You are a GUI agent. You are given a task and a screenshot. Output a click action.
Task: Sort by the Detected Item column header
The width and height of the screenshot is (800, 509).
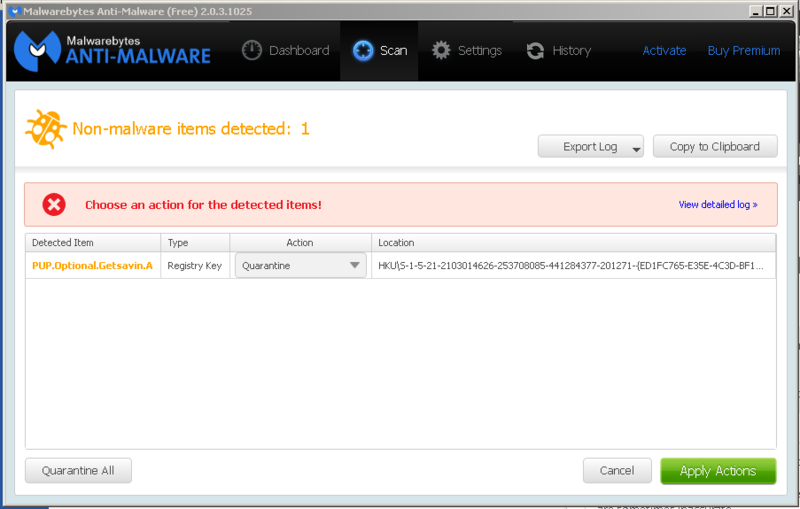(93, 243)
